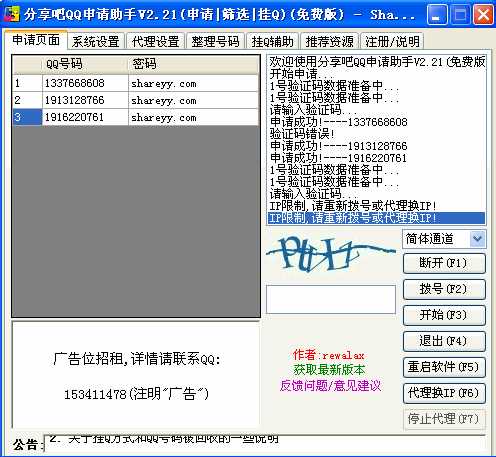496x457 pixels.
Task: Click the QQ号码 column header
Action: [x=85, y=64]
